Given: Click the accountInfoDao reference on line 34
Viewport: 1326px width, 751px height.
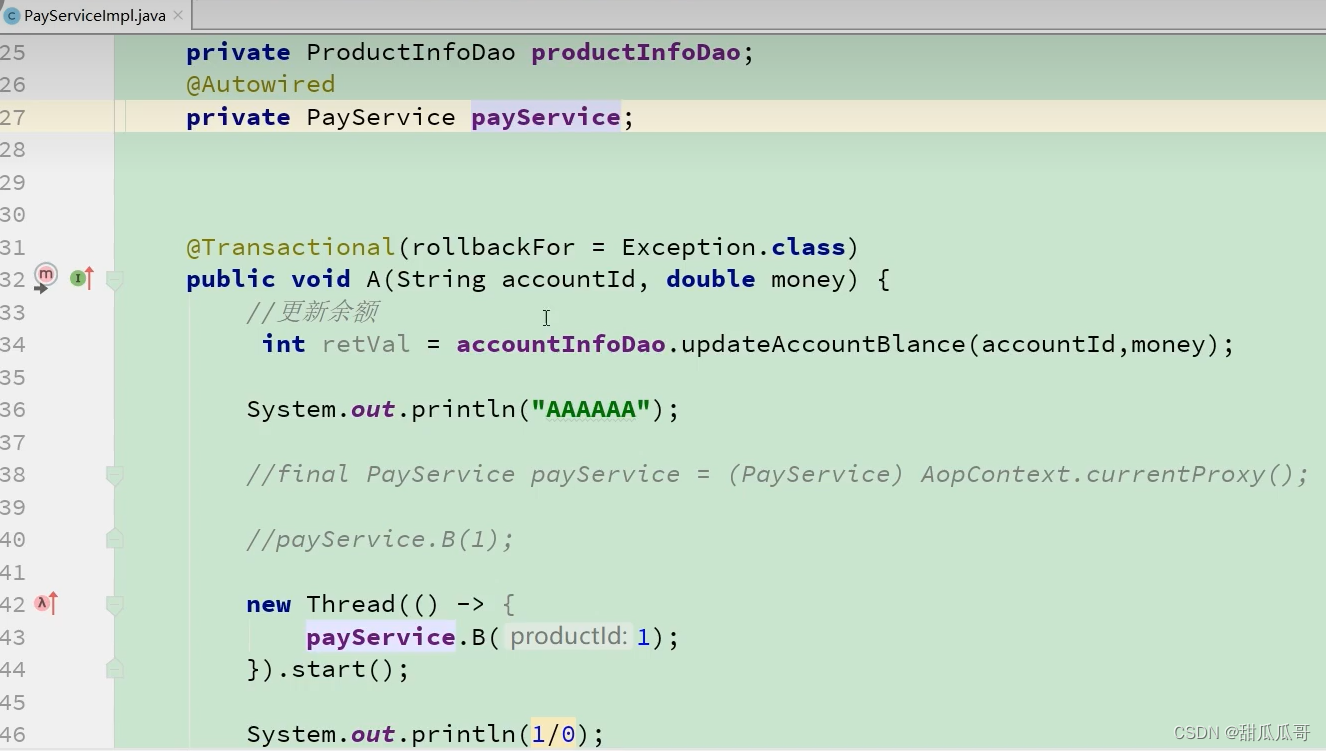Looking at the screenshot, I should pyautogui.click(x=561, y=344).
